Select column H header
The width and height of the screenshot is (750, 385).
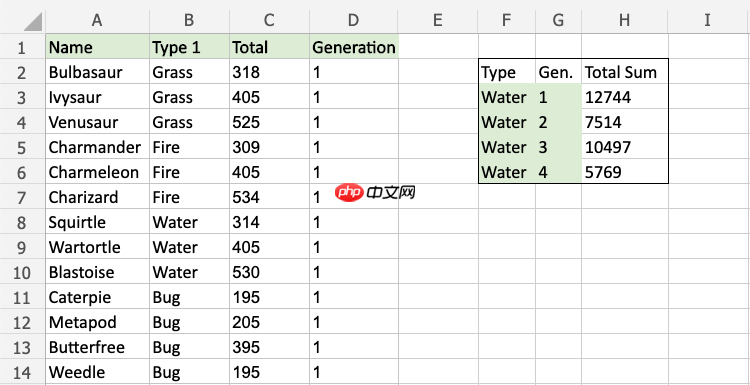pyautogui.click(x=624, y=20)
